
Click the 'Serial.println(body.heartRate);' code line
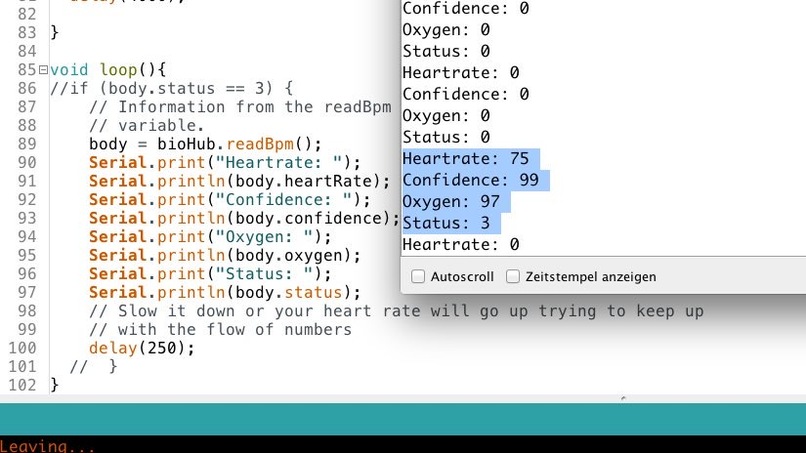(240, 181)
